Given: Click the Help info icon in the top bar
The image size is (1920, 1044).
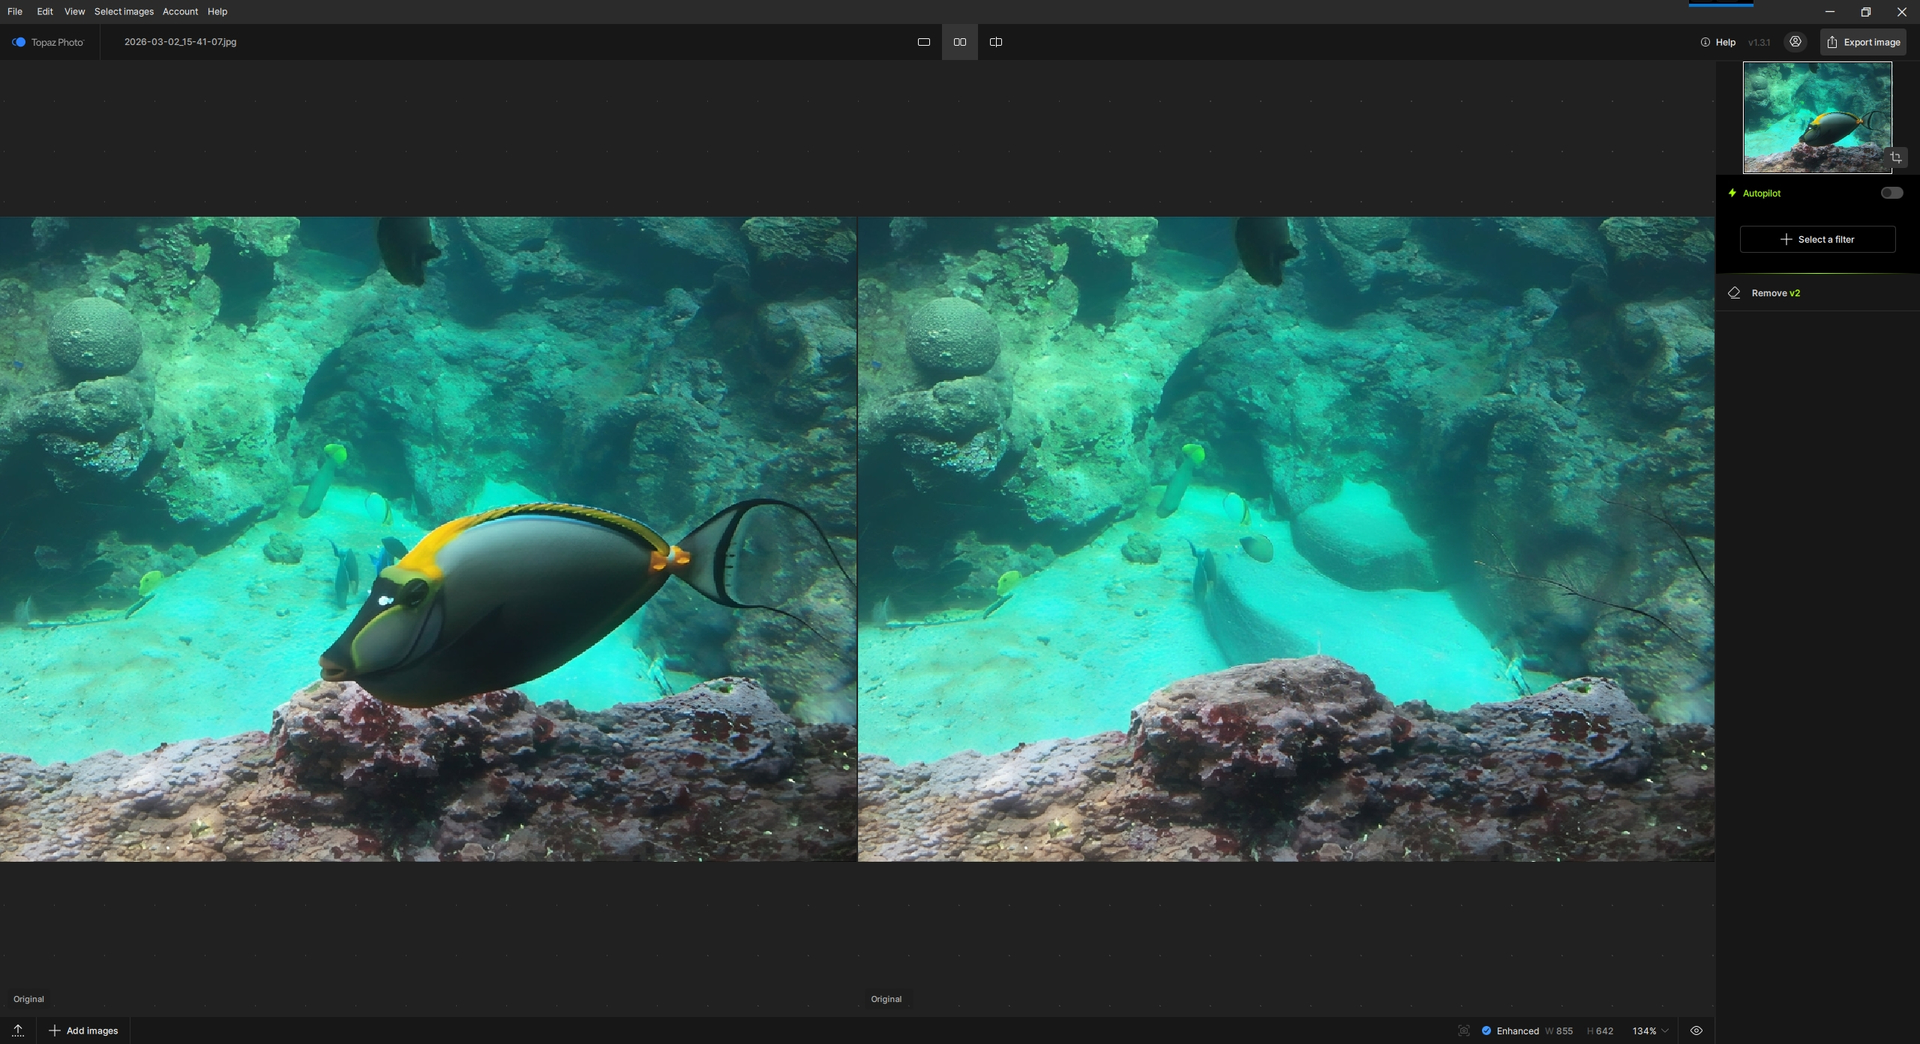Looking at the screenshot, I should coord(1705,42).
